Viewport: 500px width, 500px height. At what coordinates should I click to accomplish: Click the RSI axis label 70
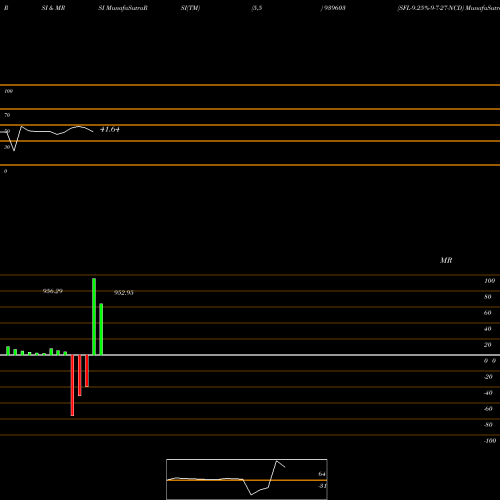click(7, 115)
